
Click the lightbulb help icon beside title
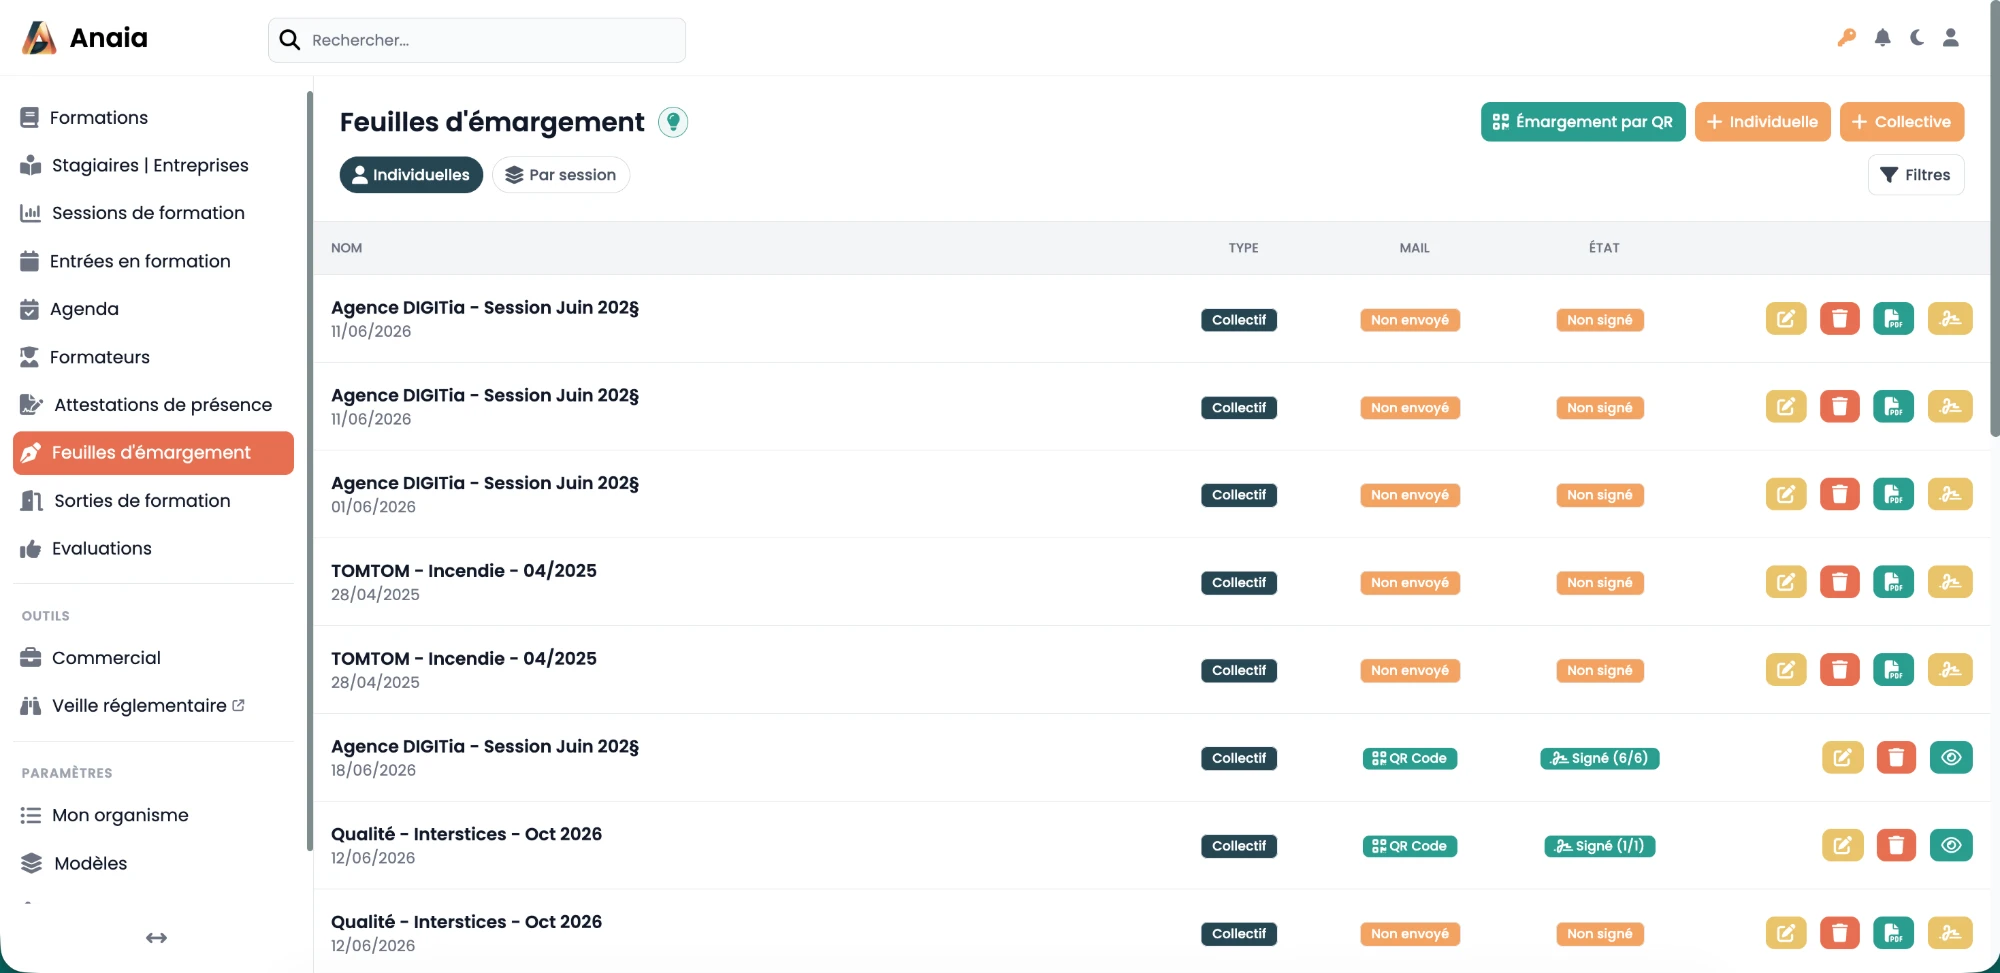click(x=673, y=122)
